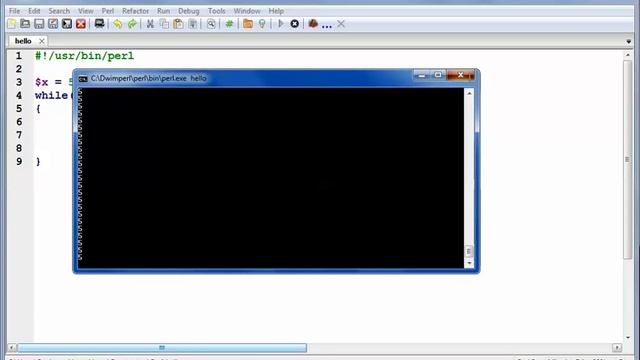Open the View menu
Screen dimensions: 640x360
pyautogui.click(x=86, y=11)
